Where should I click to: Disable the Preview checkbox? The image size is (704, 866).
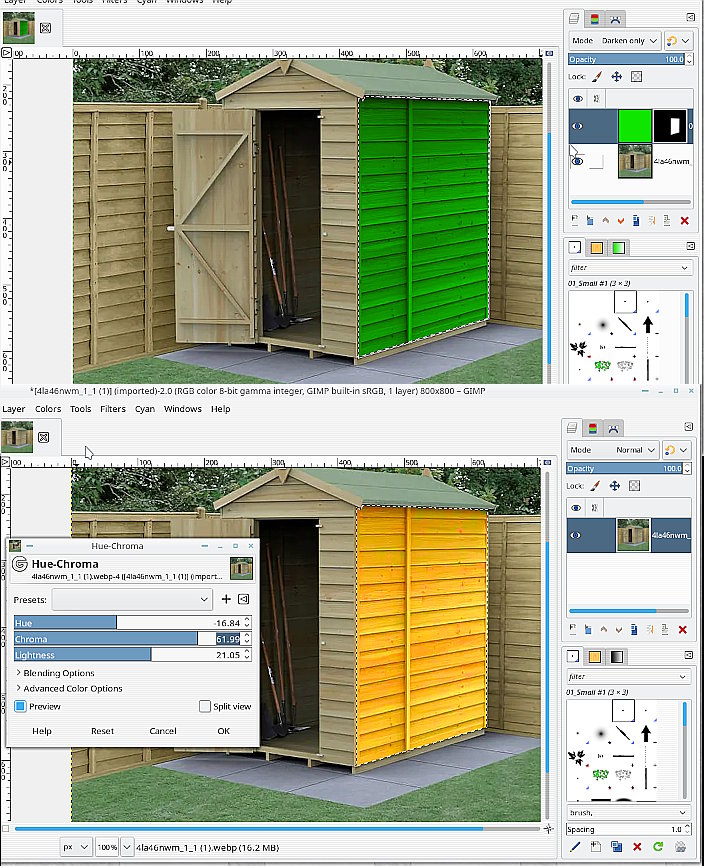pyautogui.click(x=20, y=706)
